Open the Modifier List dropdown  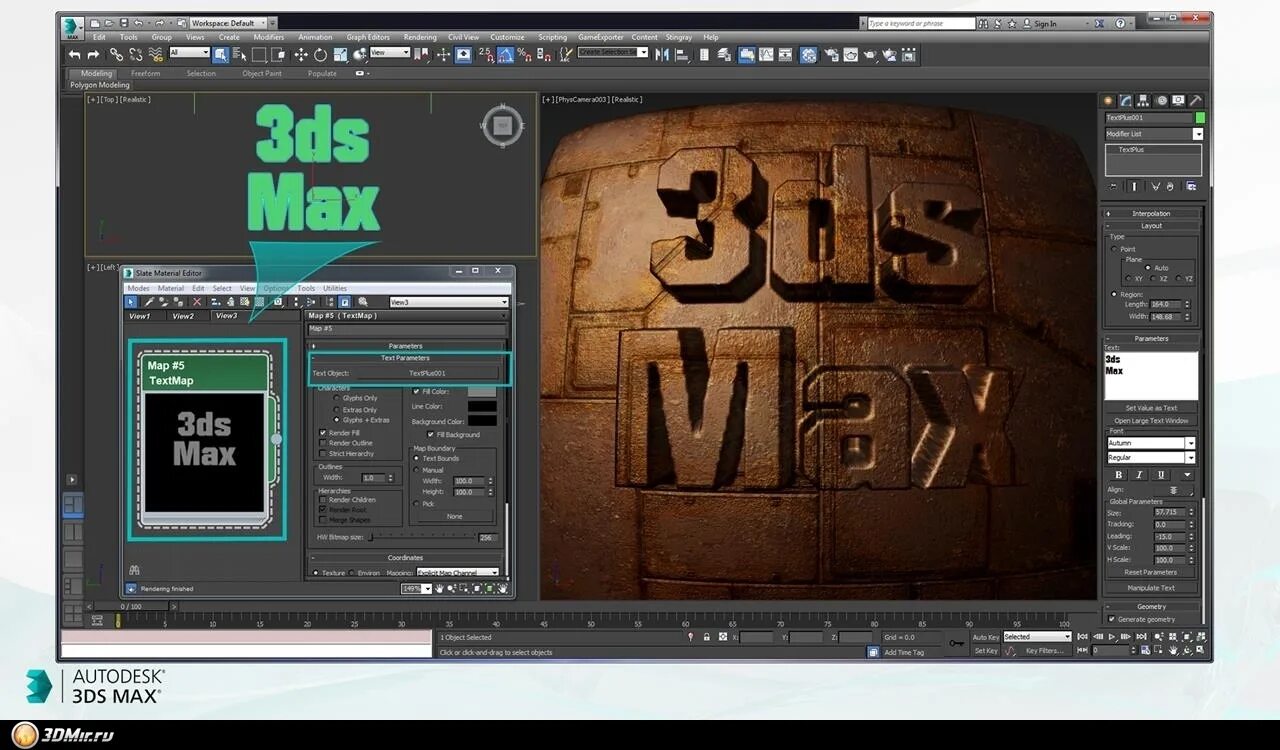[1196, 133]
